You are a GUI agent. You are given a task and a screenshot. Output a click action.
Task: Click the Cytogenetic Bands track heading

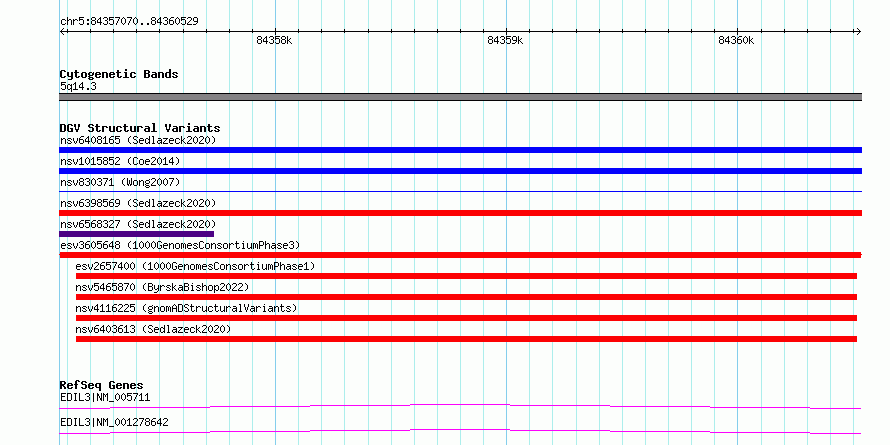click(x=119, y=74)
